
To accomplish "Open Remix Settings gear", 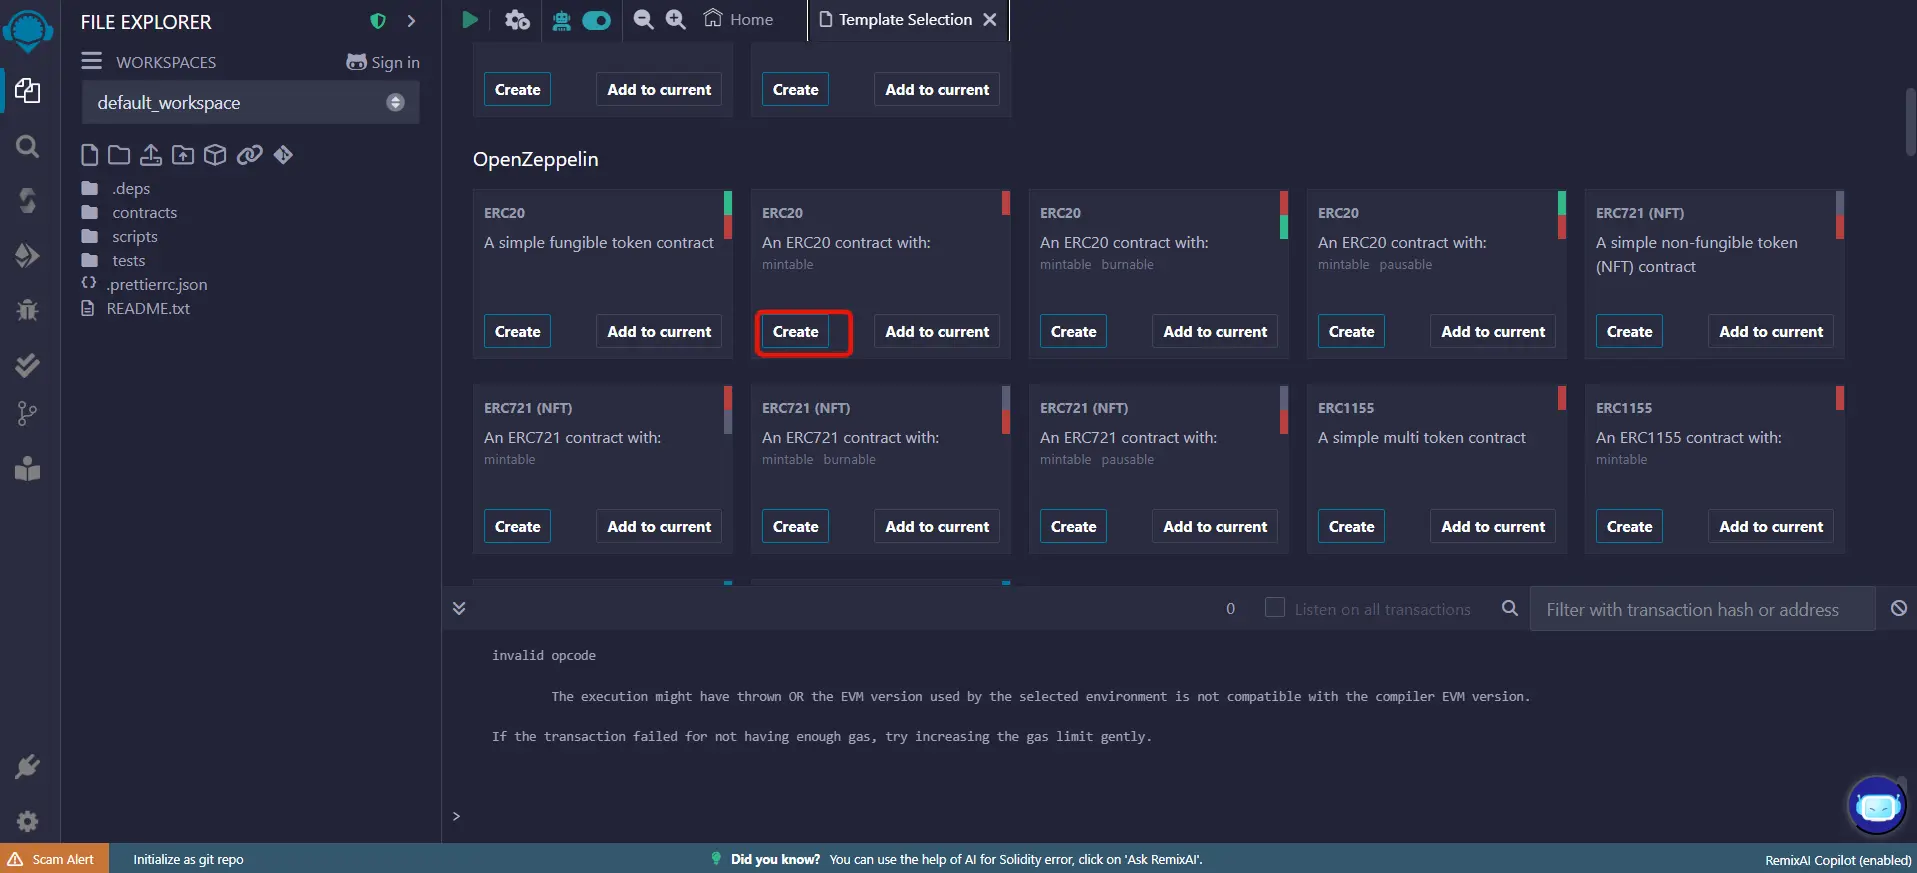I will pyautogui.click(x=28, y=821).
